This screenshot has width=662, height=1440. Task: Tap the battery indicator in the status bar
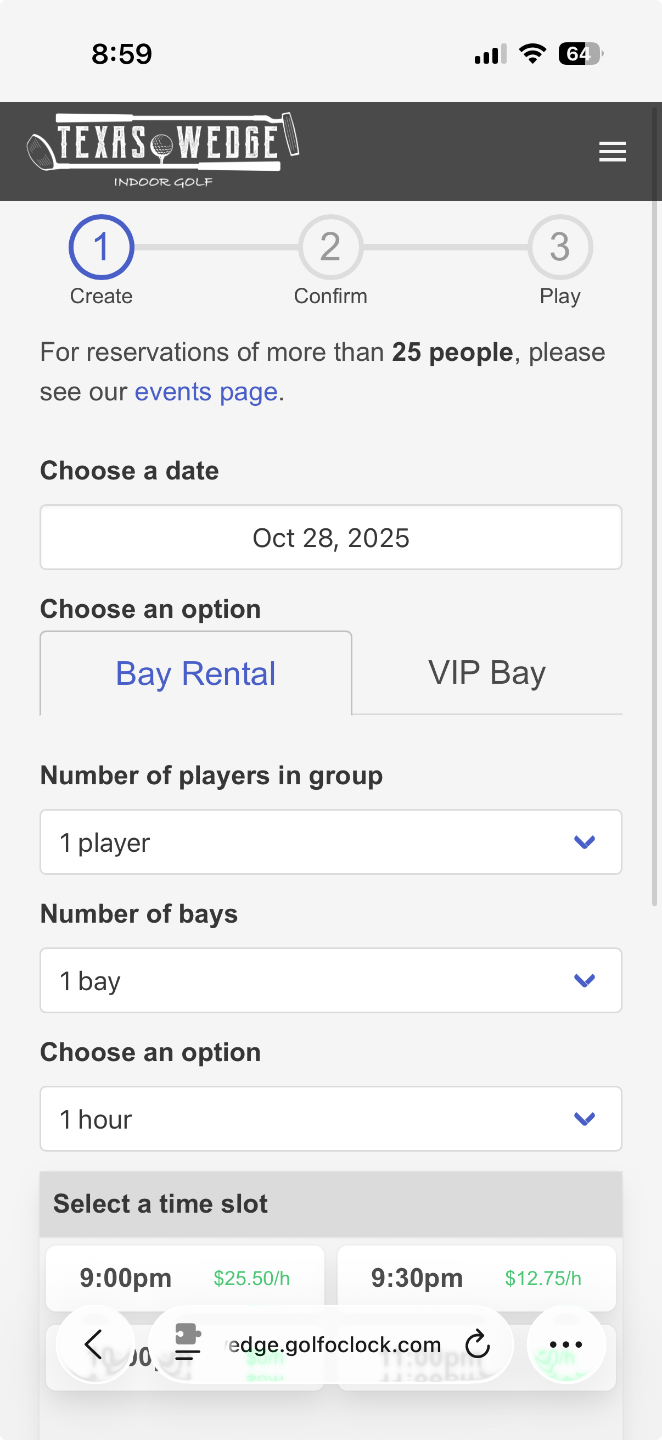tap(580, 54)
